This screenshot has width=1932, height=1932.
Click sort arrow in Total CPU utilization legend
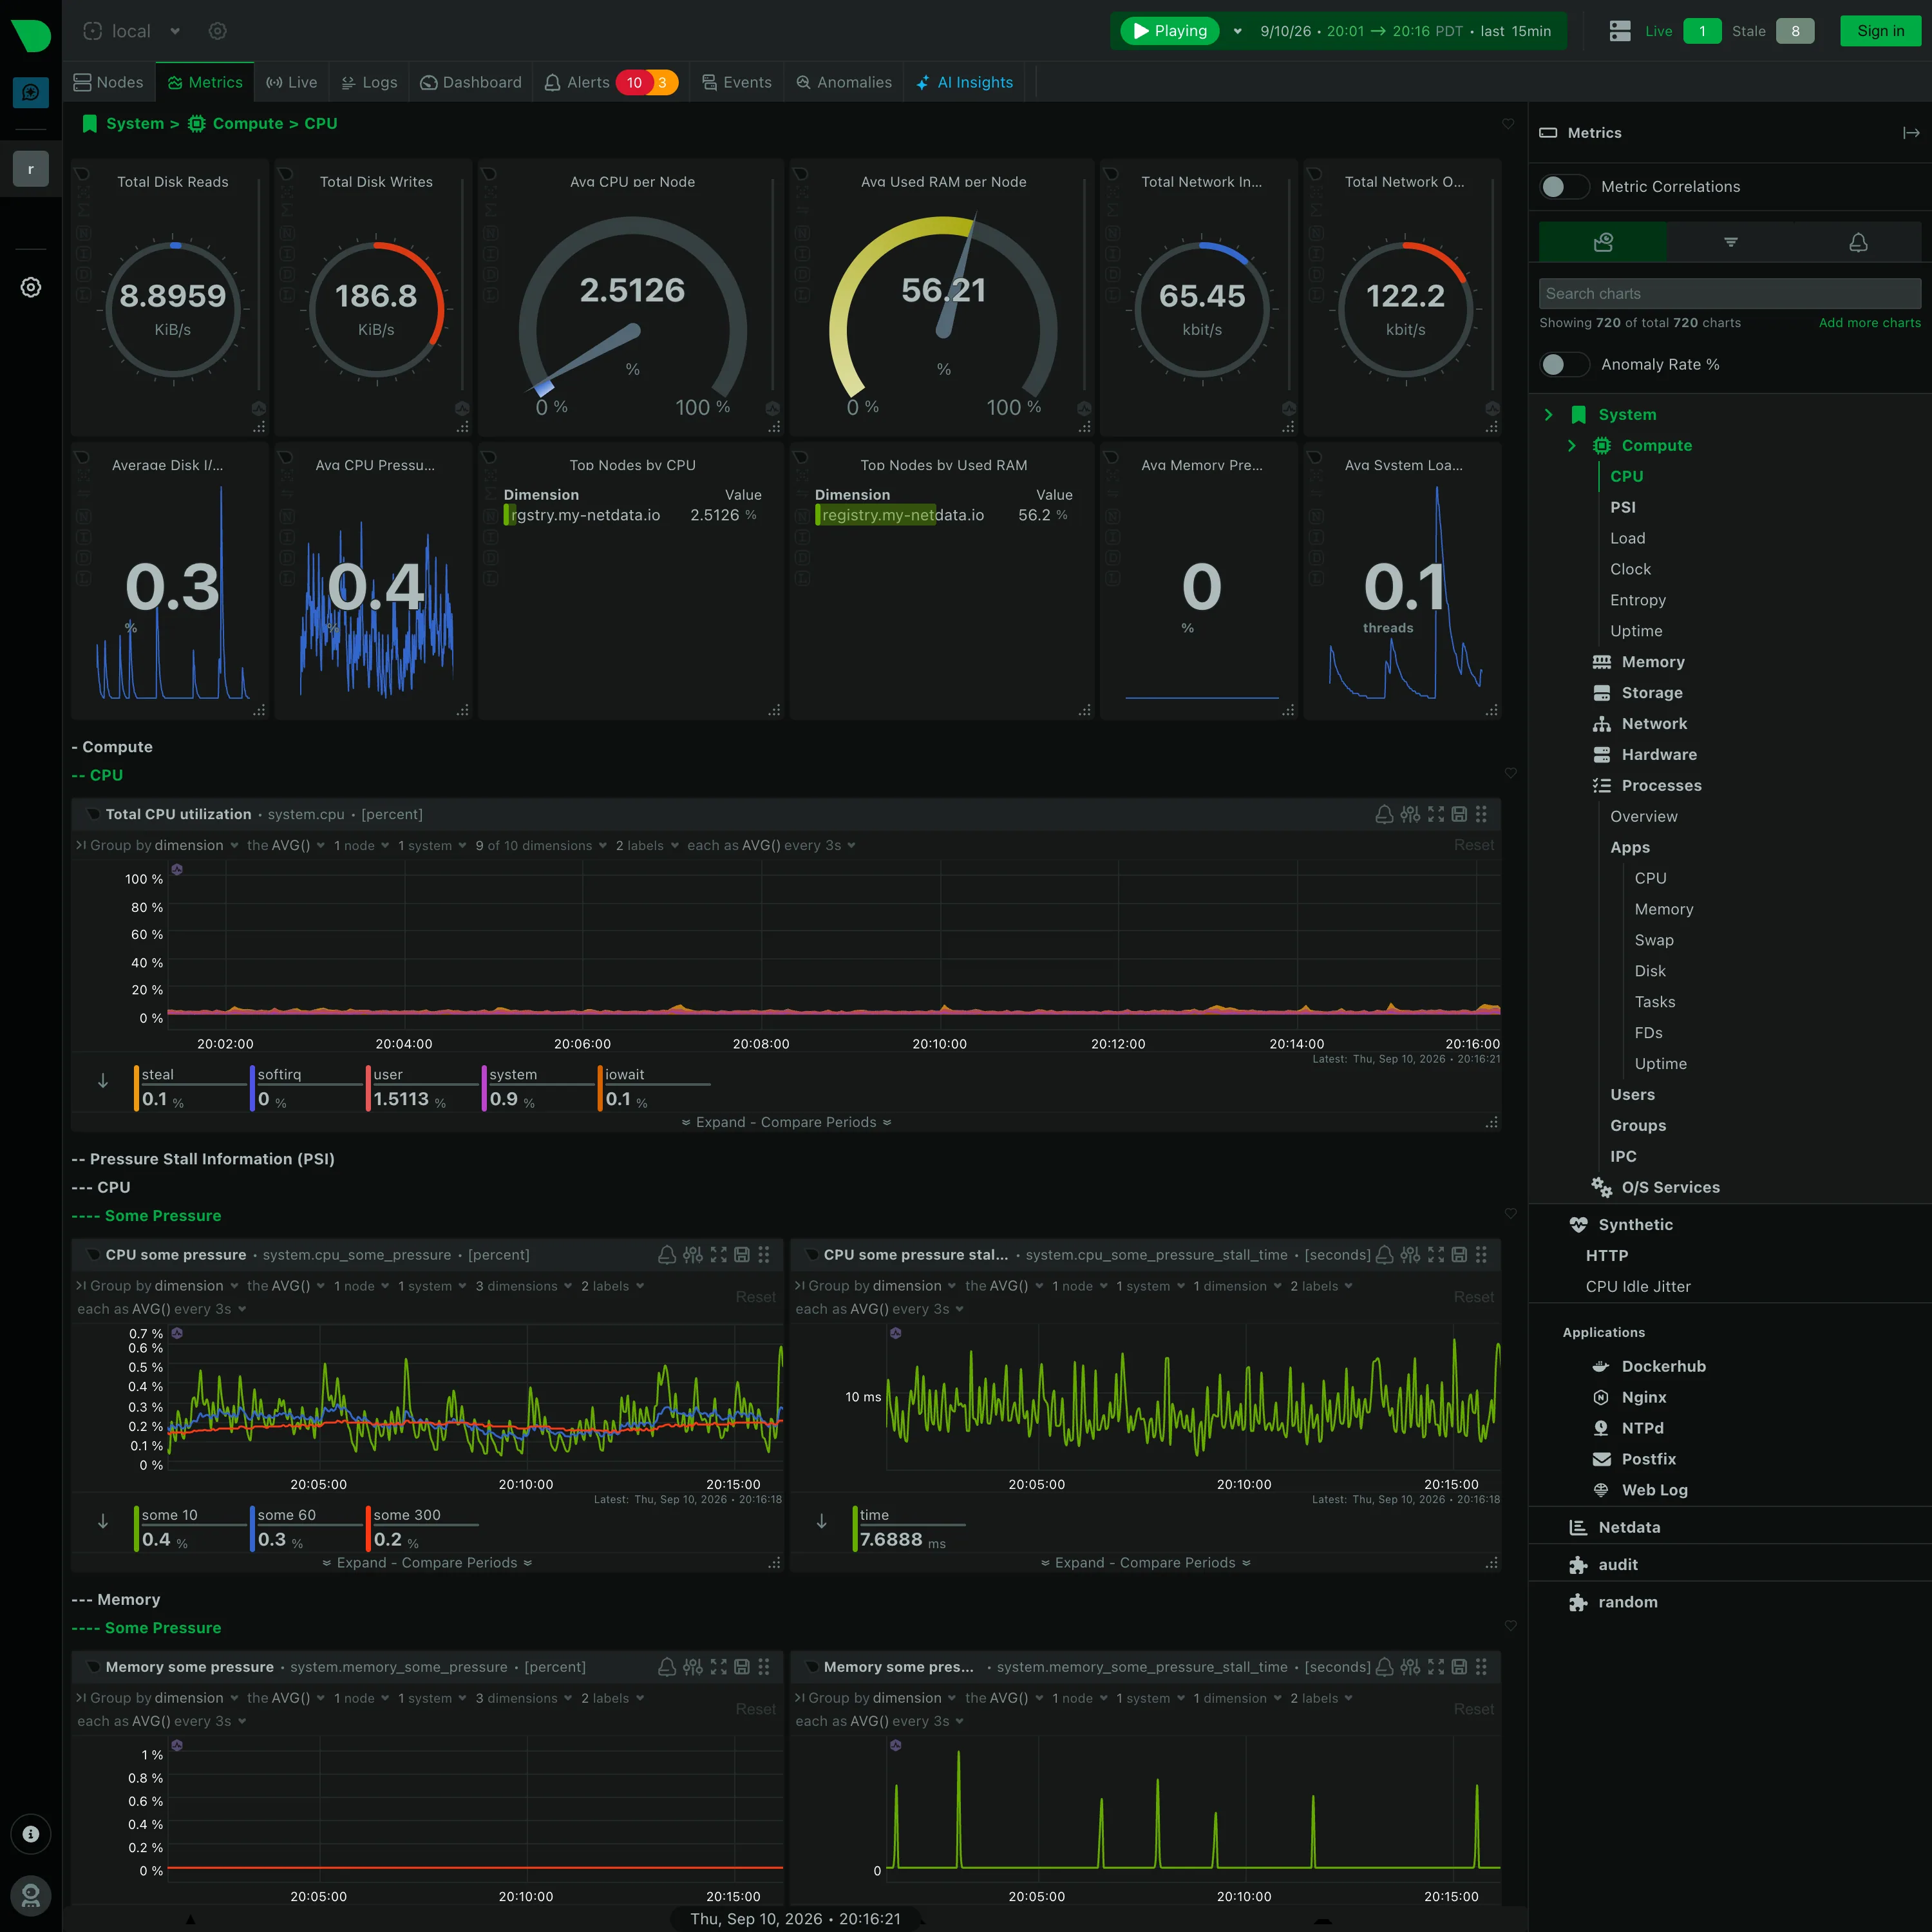103,1080
